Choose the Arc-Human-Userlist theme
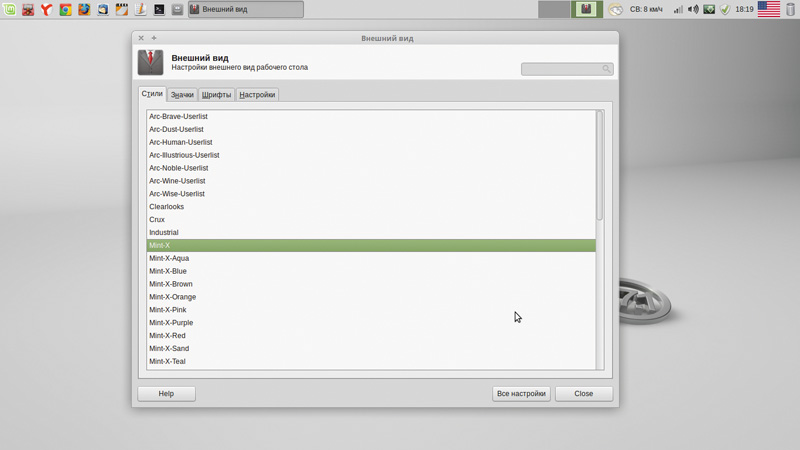The image size is (800, 450). (371, 142)
